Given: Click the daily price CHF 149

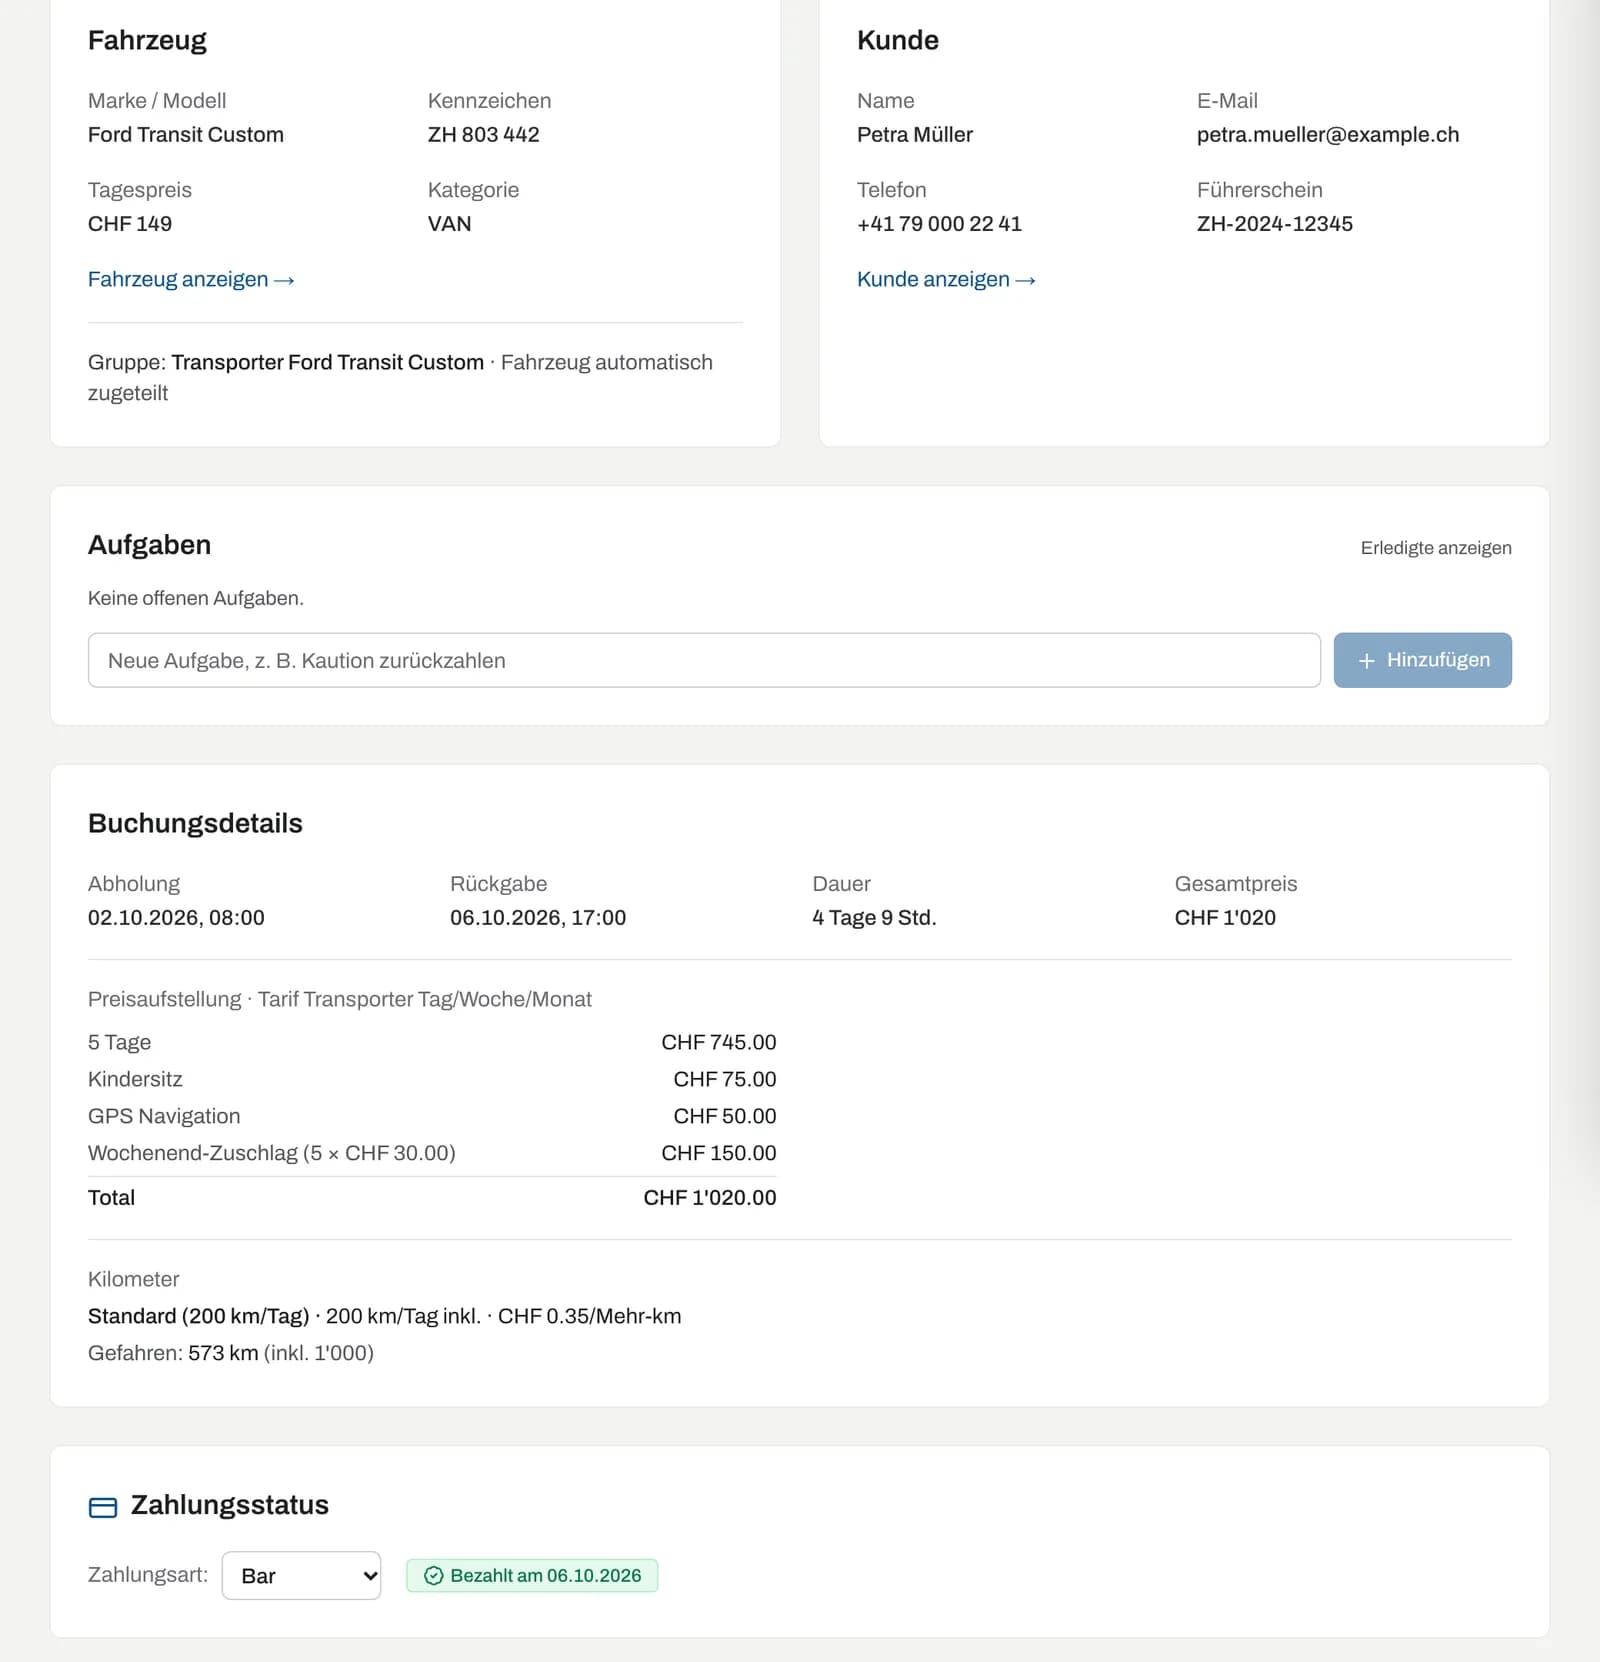Looking at the screenshot, I should click(x=130, y=224).
